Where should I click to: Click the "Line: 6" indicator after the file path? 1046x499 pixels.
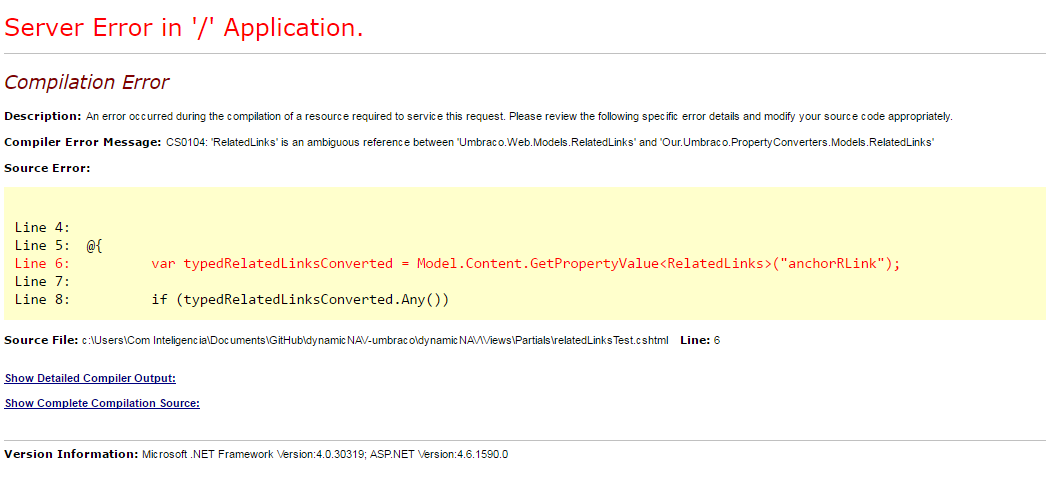[x=700, y=340]
